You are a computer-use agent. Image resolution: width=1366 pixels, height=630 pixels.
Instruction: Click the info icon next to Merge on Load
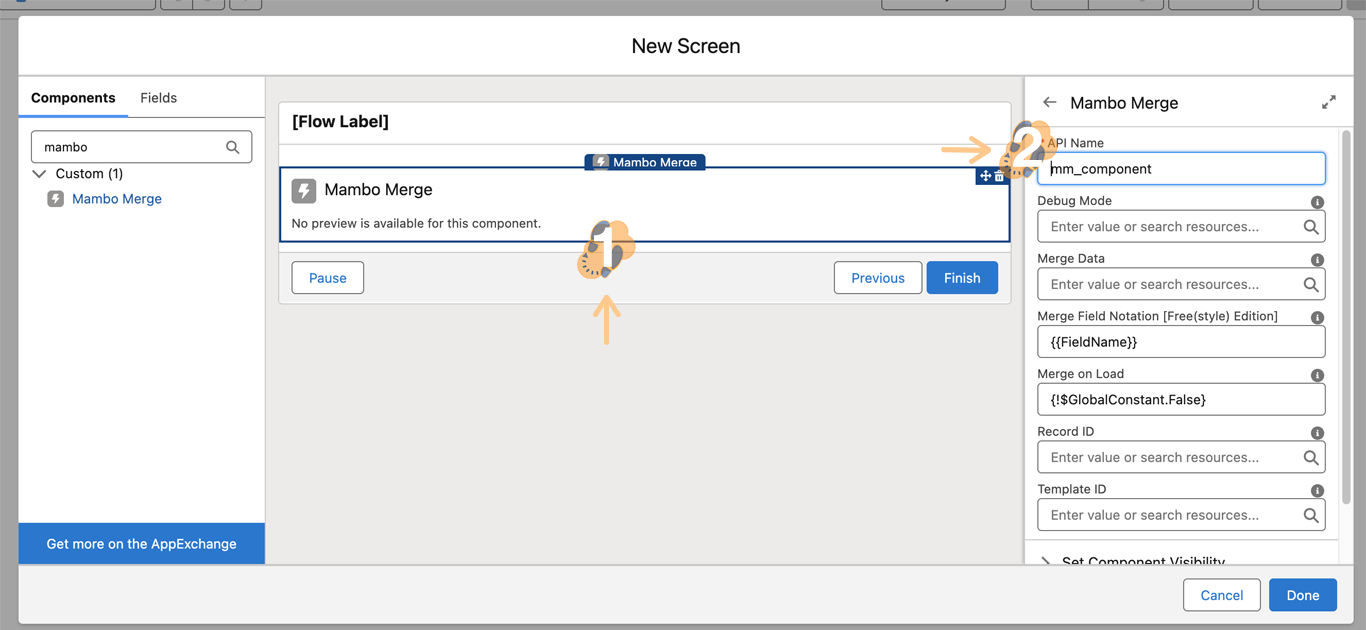(1317, 375)
